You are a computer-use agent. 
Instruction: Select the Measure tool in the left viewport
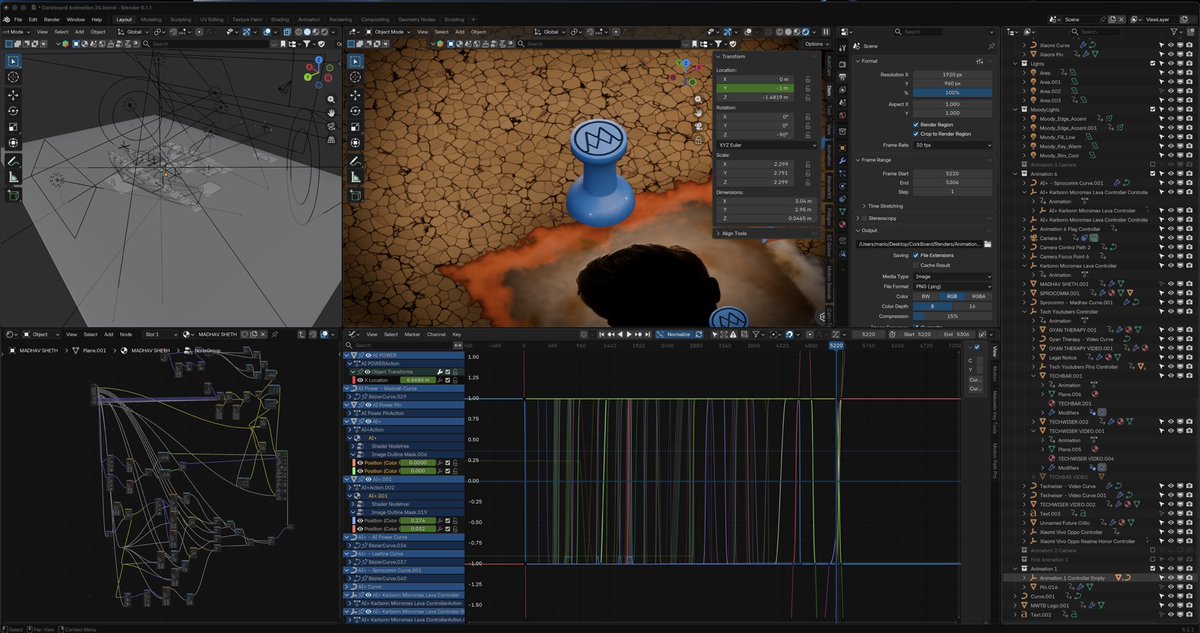pyautogui.click(x=14, y=178)
